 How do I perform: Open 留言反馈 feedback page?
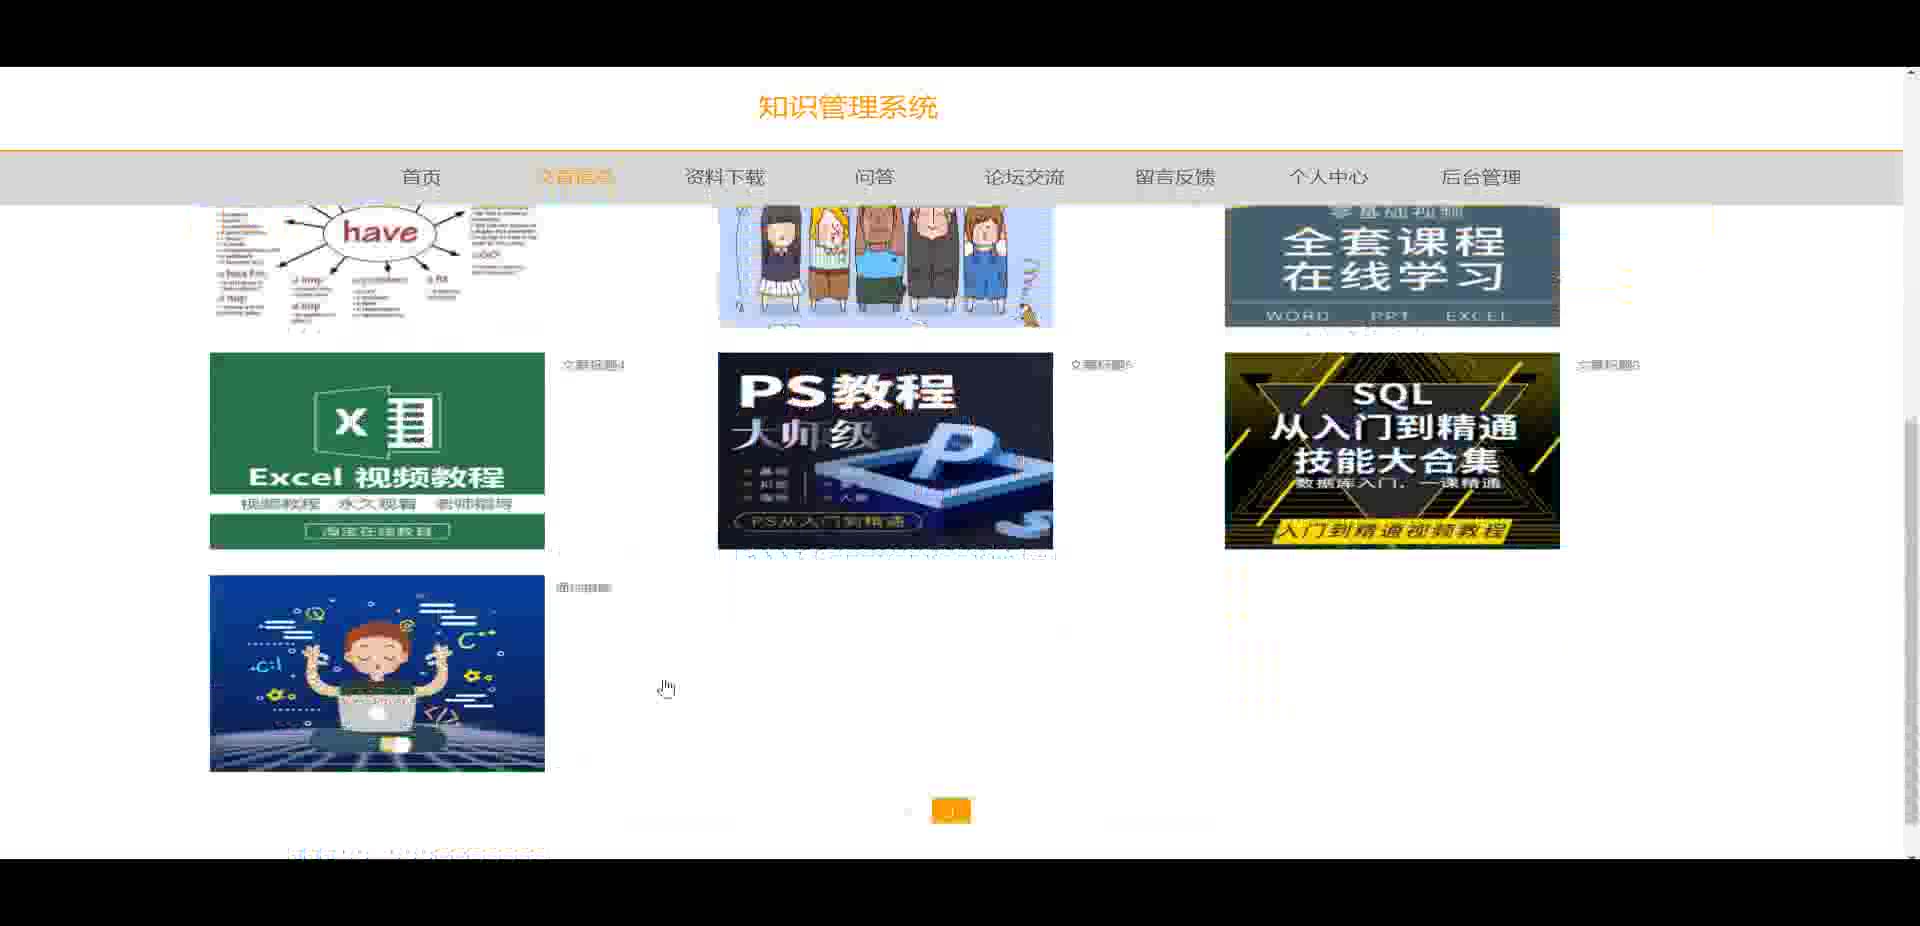pos(1175,177)
